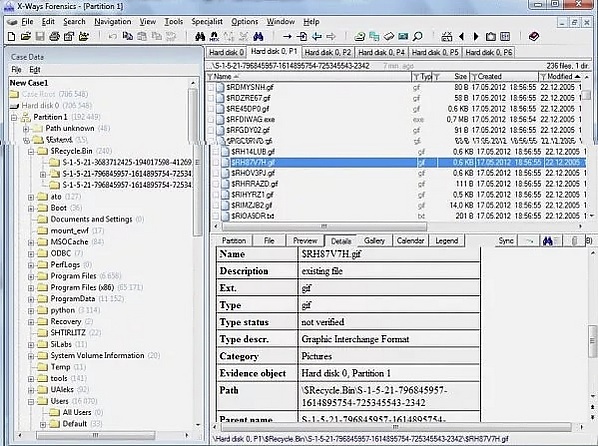Click the Open disk toolbar icon
Image resolution: width=598 pixels, height=446 pixels.
(360, 37)
